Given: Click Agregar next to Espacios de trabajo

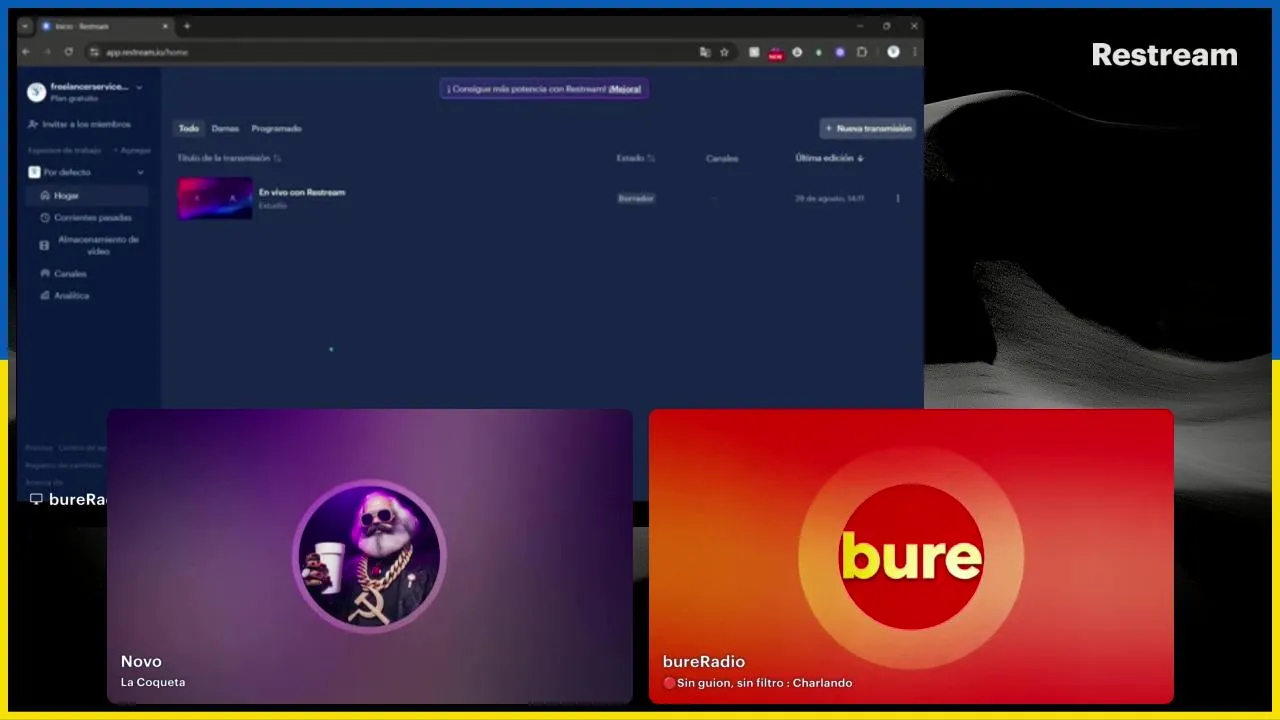Looking at the screenshot, I should click(x=133, y=150).
